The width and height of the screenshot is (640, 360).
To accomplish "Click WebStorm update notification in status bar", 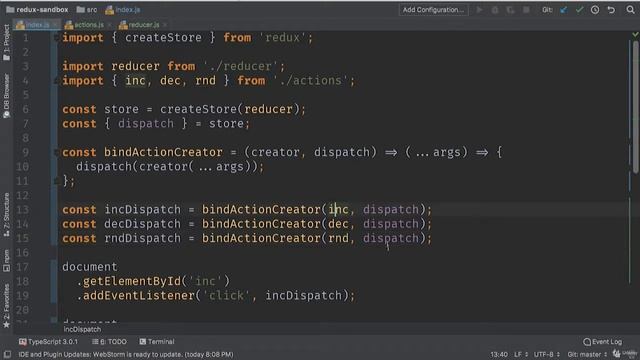I will pyautogui.click(x=126, y=354).
